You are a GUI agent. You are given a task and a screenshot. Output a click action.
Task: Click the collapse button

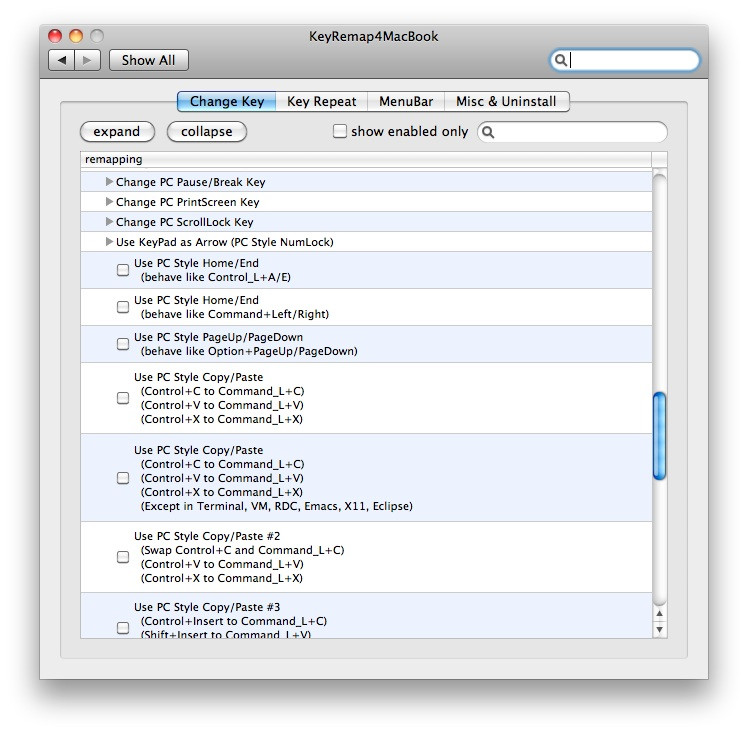click(207, 132)
